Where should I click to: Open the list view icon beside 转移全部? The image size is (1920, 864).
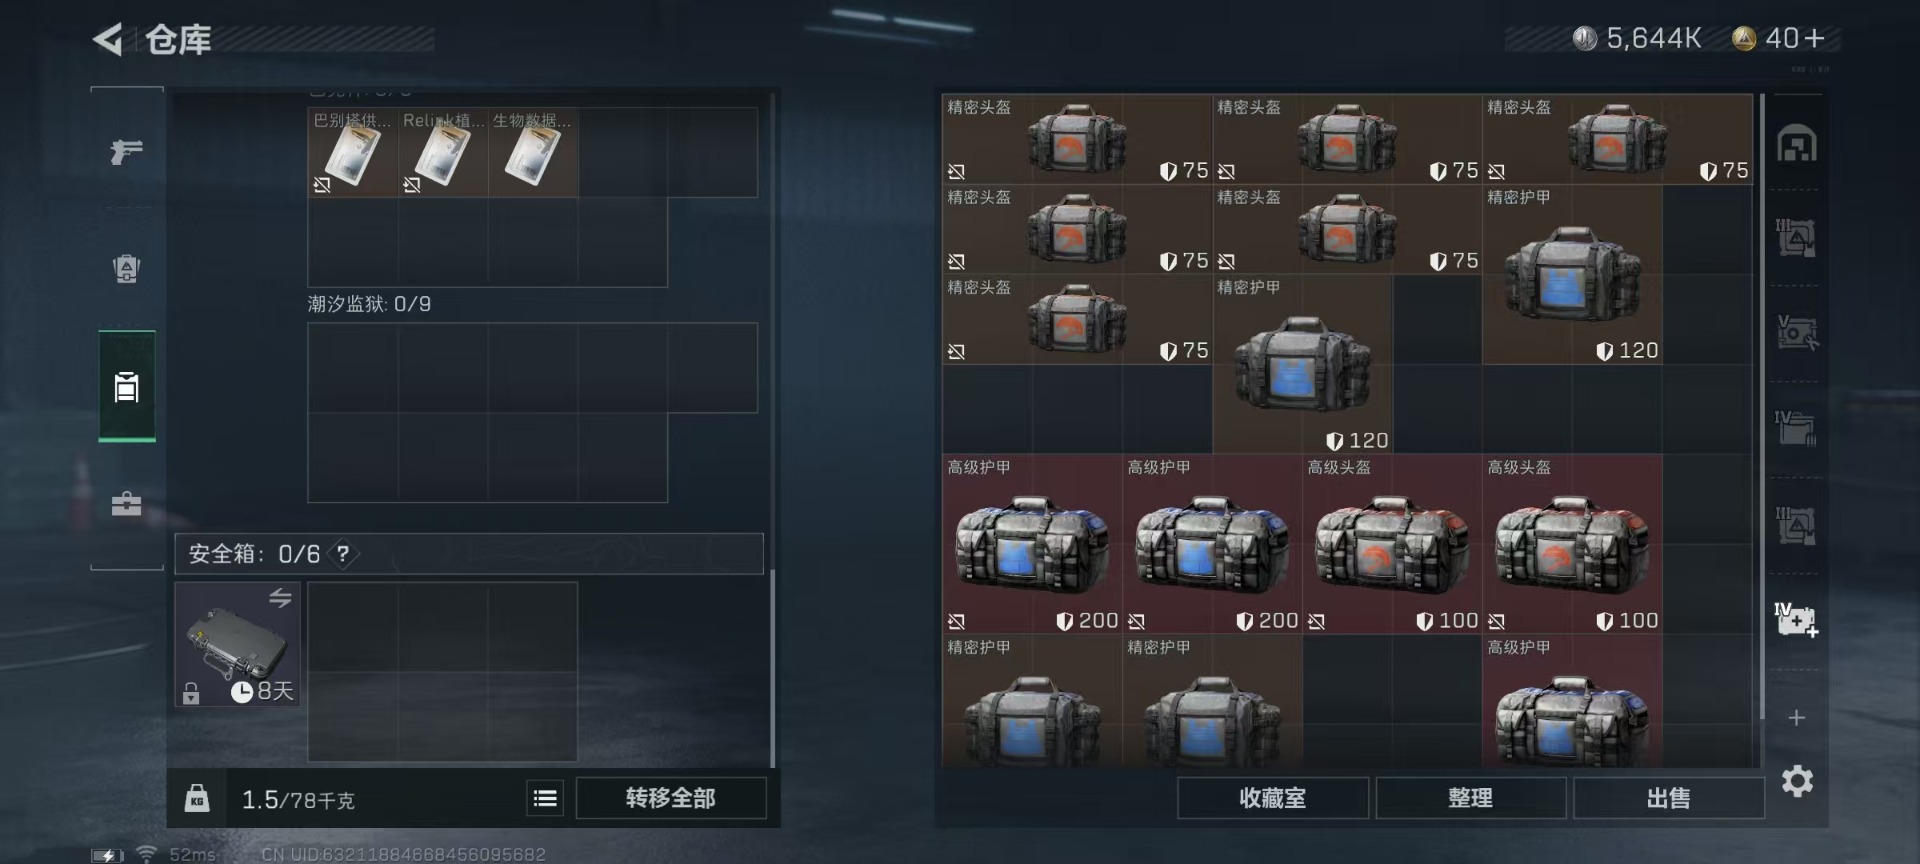545,798
